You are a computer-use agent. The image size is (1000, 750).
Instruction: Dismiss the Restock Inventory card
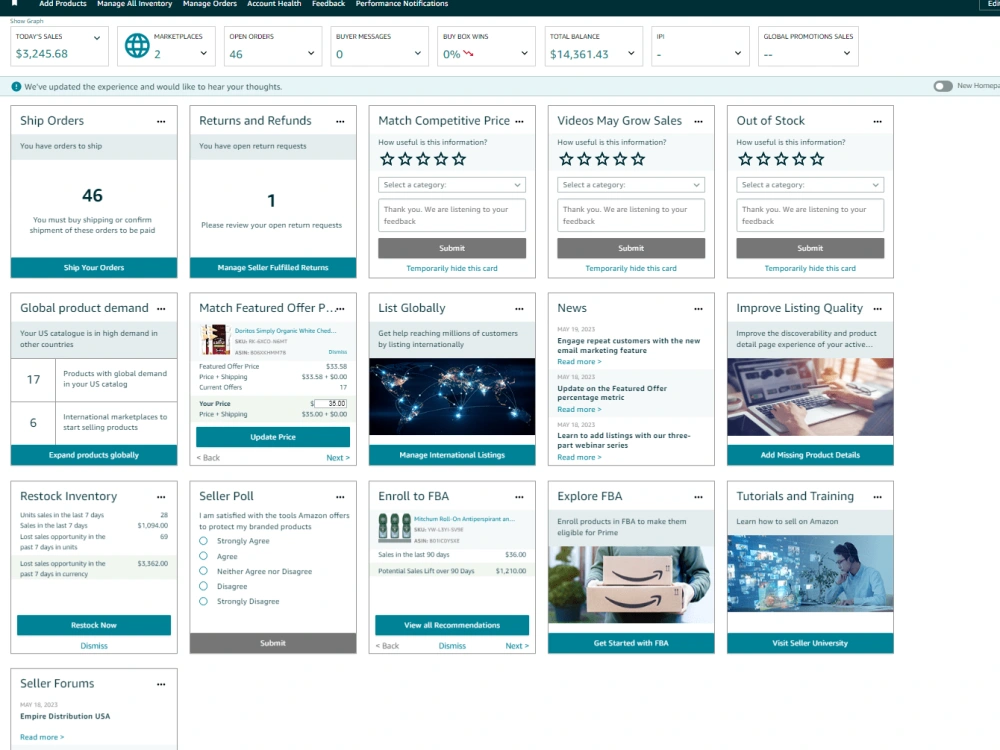coord(94,646)
